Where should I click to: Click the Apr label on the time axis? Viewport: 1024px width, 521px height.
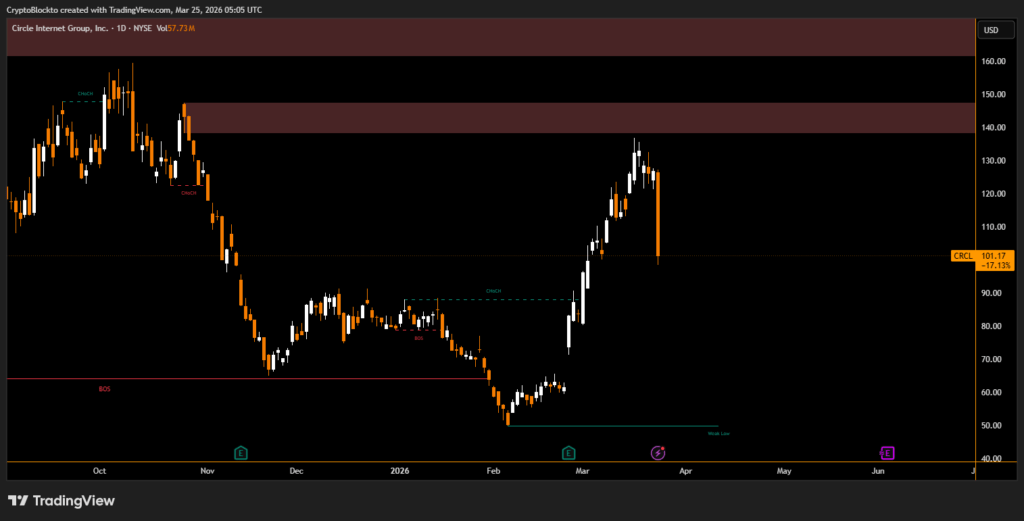pos(685,470)
